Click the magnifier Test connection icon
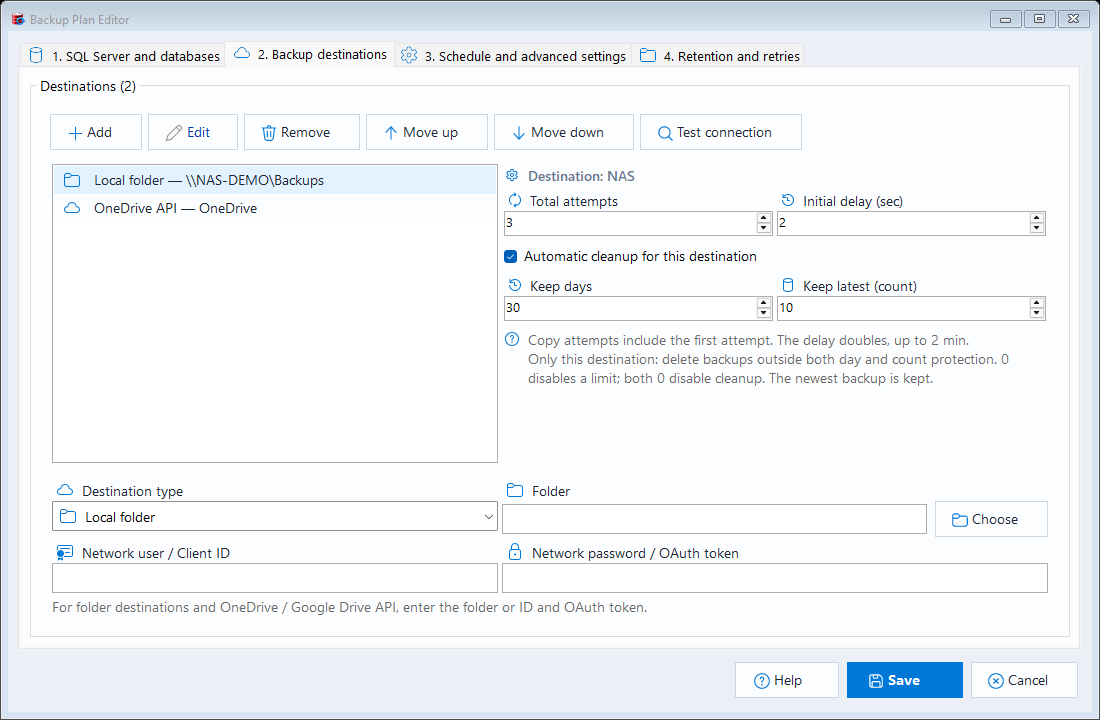The image size is (1100, 720). [x=664, y=133]
